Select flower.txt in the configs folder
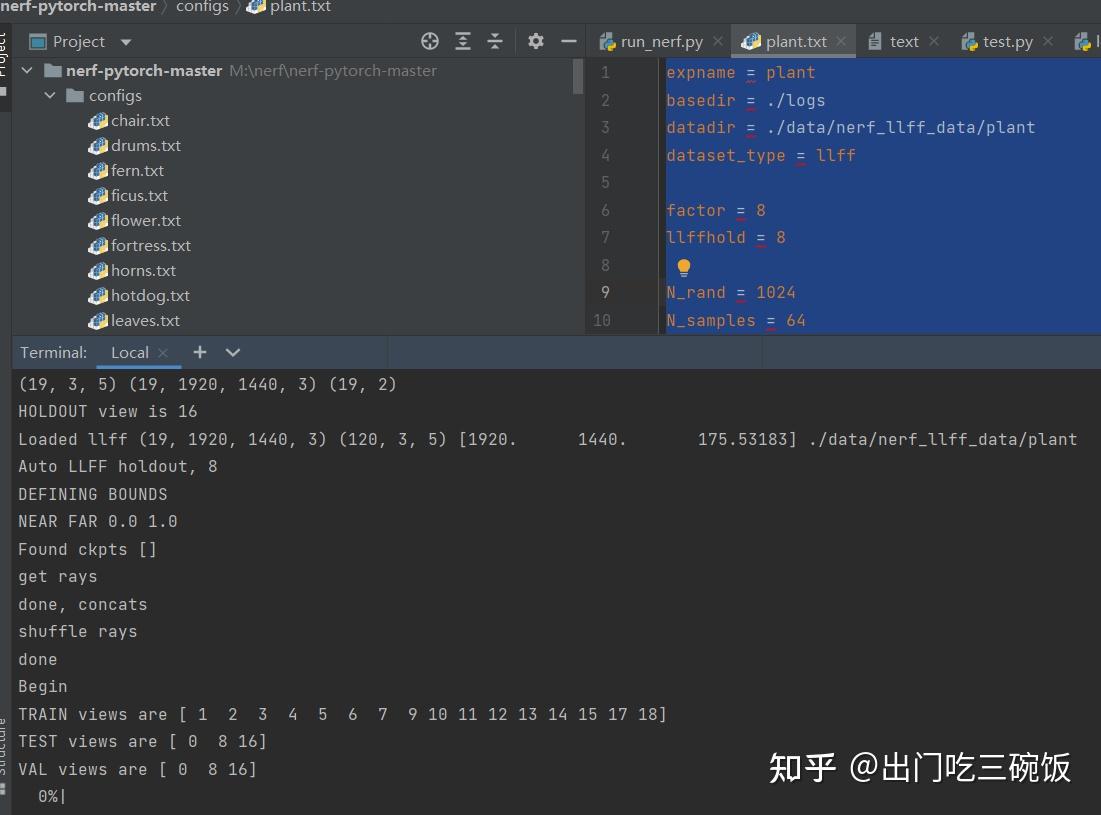This screenshot has height=815, width=1101. point(146,220)
